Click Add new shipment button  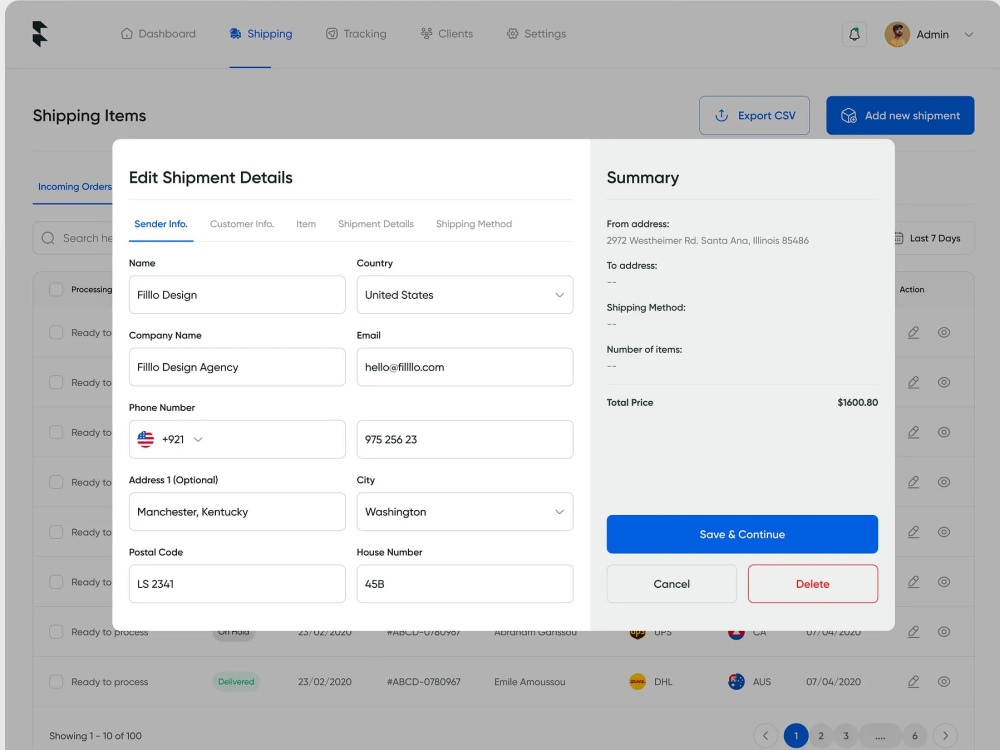pyautogui.click(x=900, y=115)
